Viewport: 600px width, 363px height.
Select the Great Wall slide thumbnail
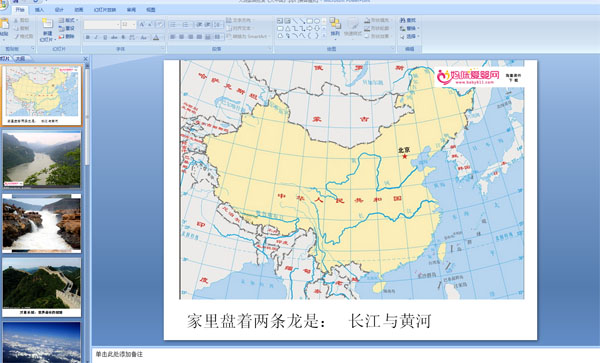[42, 287]
